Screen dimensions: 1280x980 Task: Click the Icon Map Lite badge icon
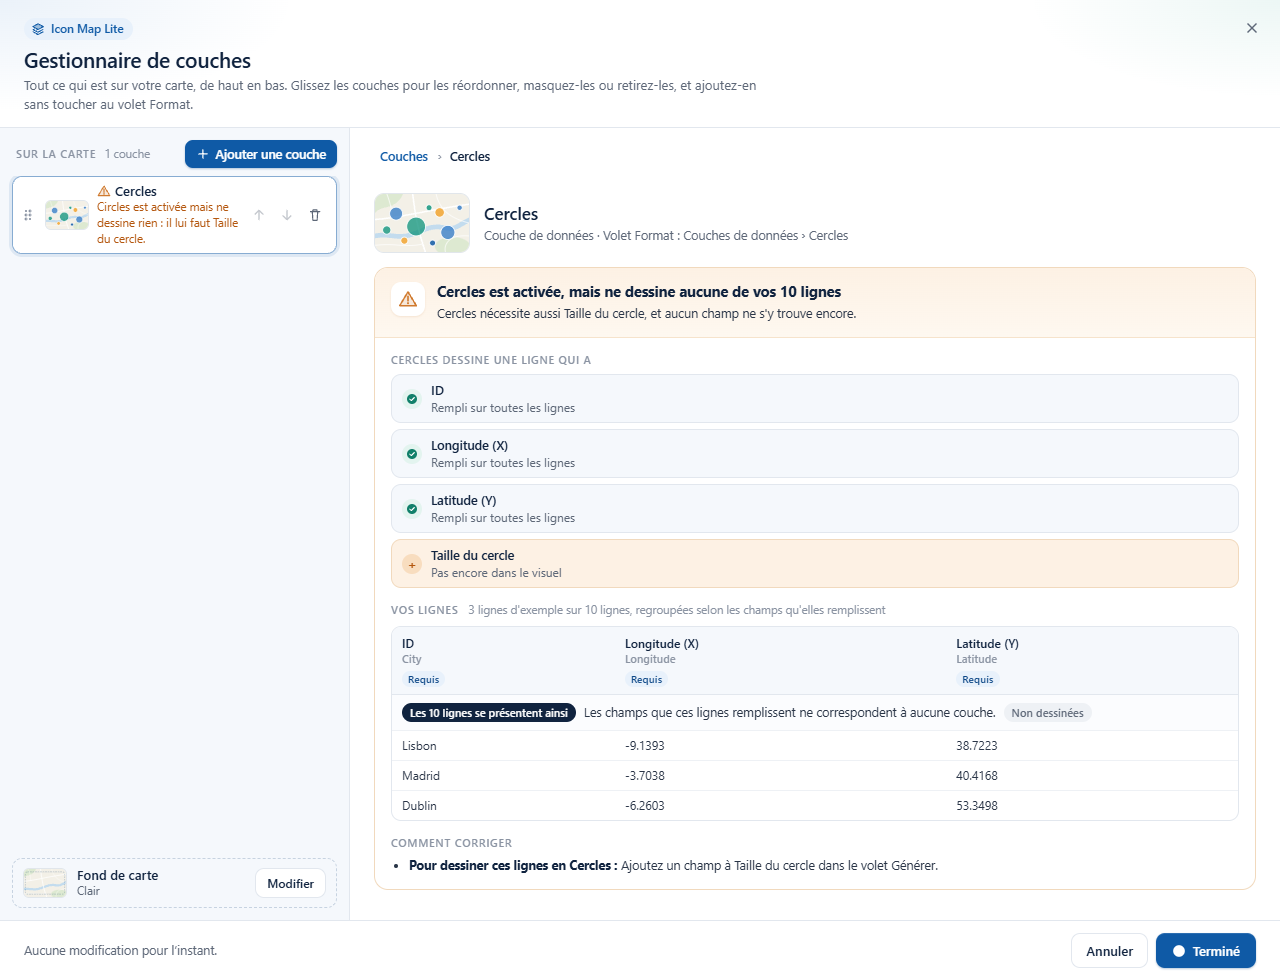38,29
